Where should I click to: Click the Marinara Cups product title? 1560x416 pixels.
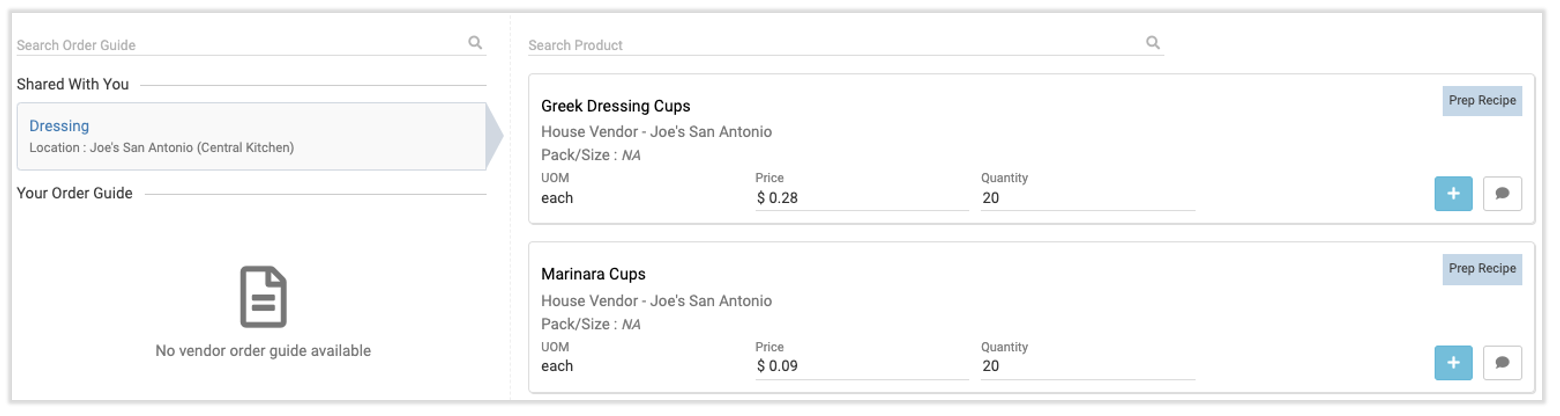(x=593, y=273)
